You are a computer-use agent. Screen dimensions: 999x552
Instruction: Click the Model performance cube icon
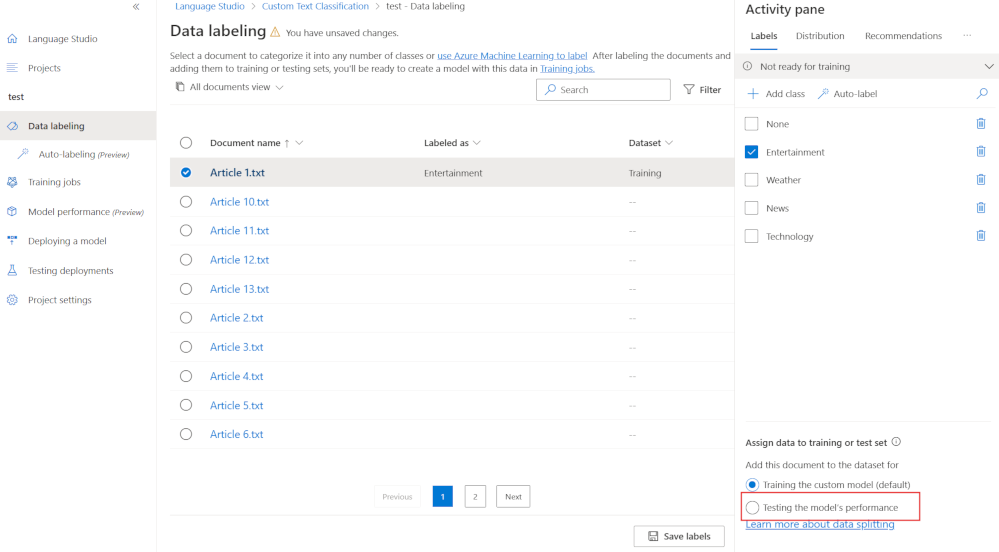12,212
